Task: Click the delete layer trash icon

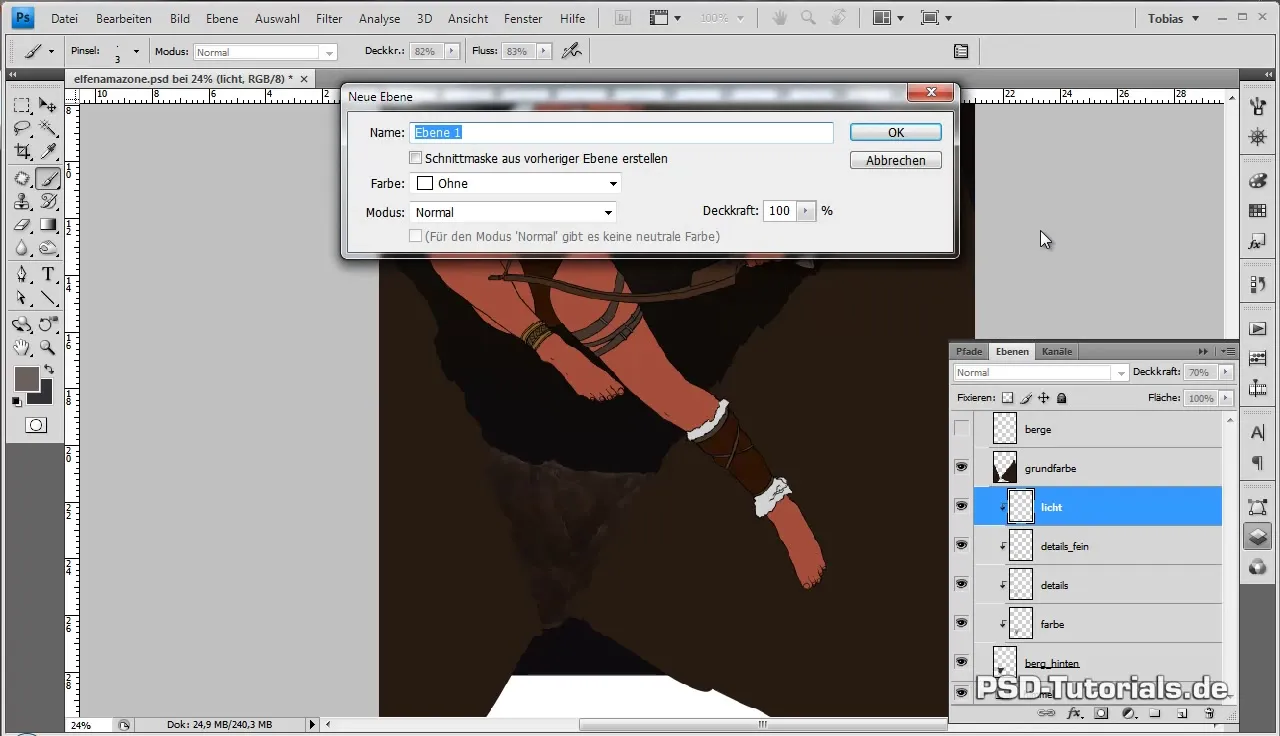Action: [1209, 713]
